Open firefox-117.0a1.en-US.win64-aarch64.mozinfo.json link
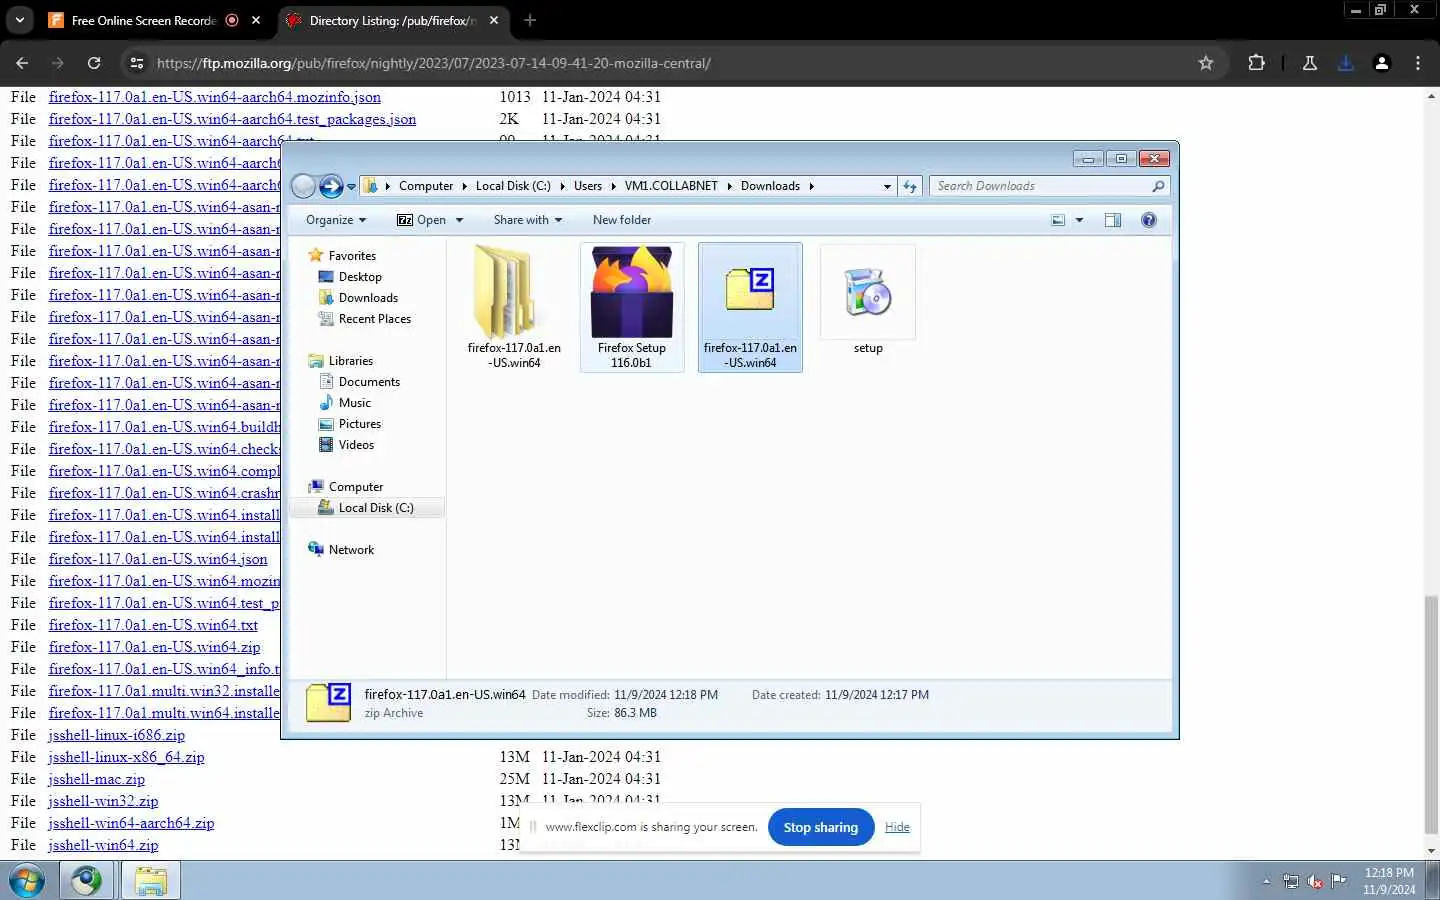Viewport: 1440px width, 900px height. tap(215, 97)
